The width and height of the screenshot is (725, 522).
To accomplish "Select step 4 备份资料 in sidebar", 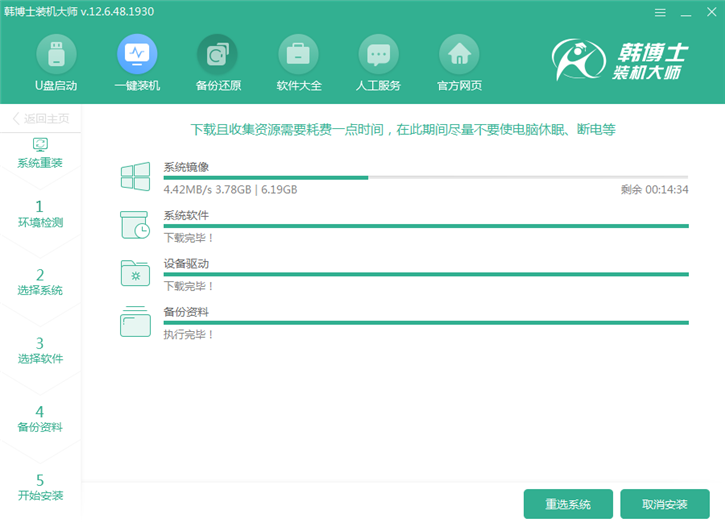I will tap(40, 418).
